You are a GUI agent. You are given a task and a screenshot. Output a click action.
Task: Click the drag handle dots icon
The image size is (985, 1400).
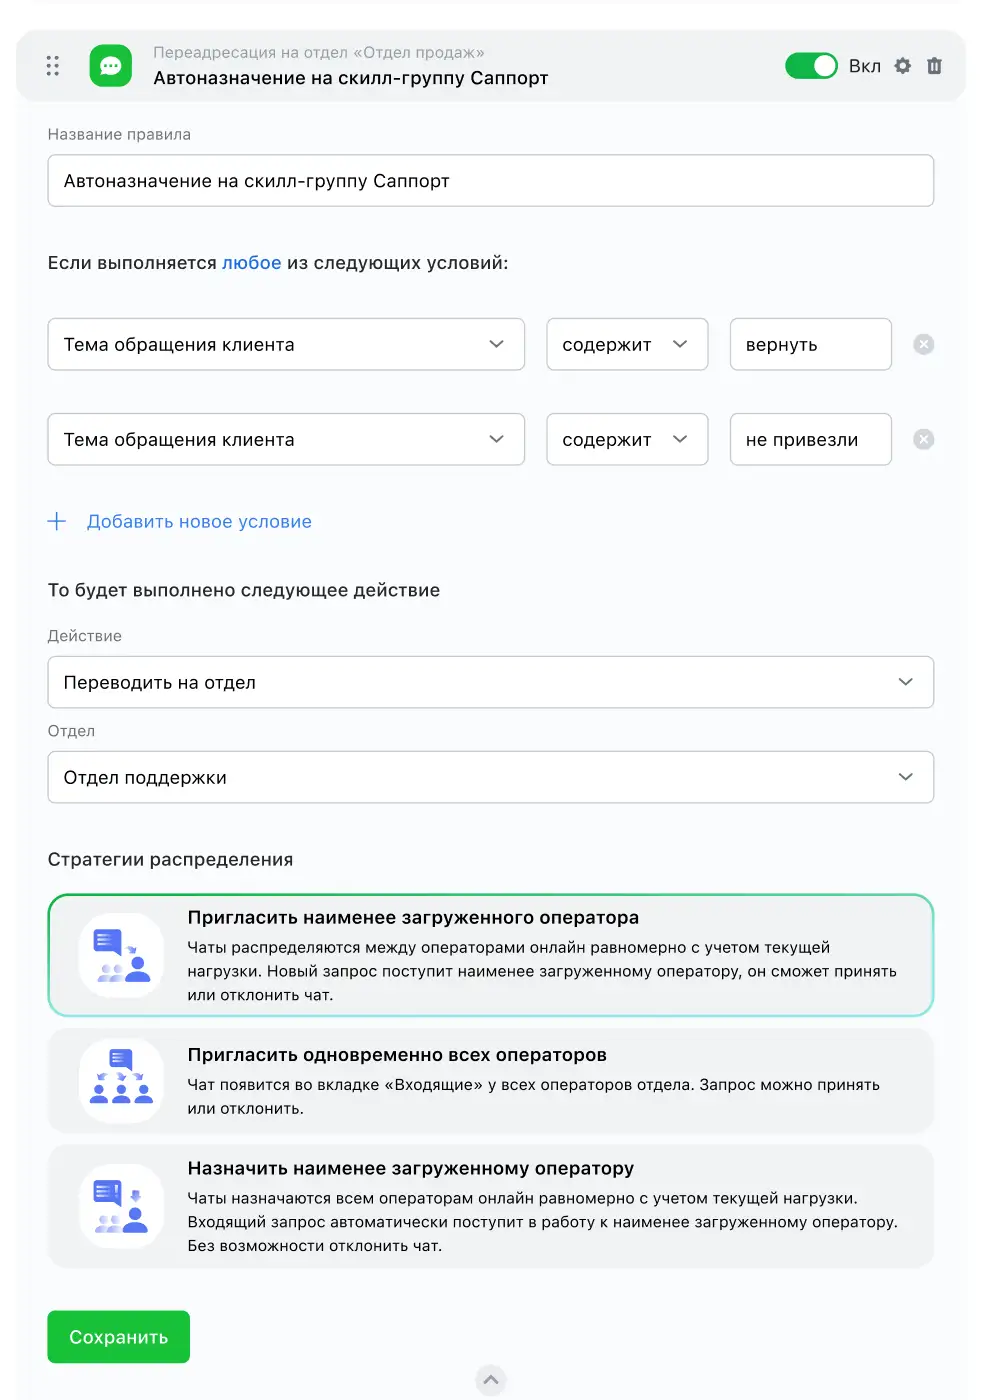pyautogui.click(x=53, y=66)
